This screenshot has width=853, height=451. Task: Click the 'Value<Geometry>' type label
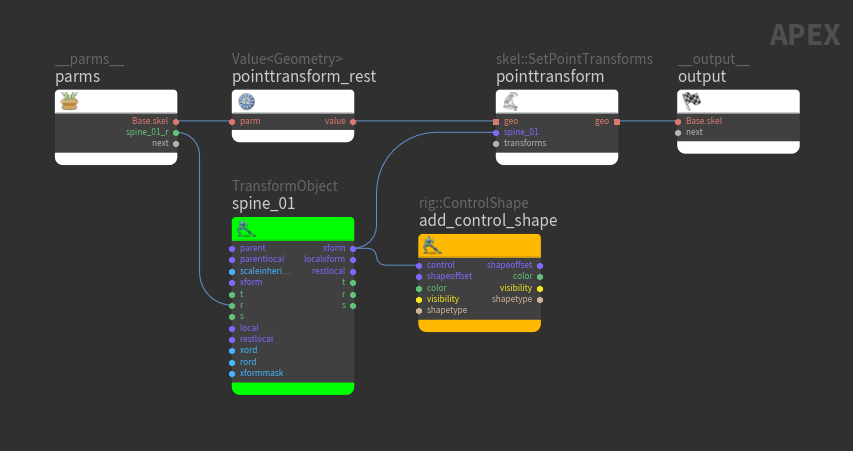(287, 59)
